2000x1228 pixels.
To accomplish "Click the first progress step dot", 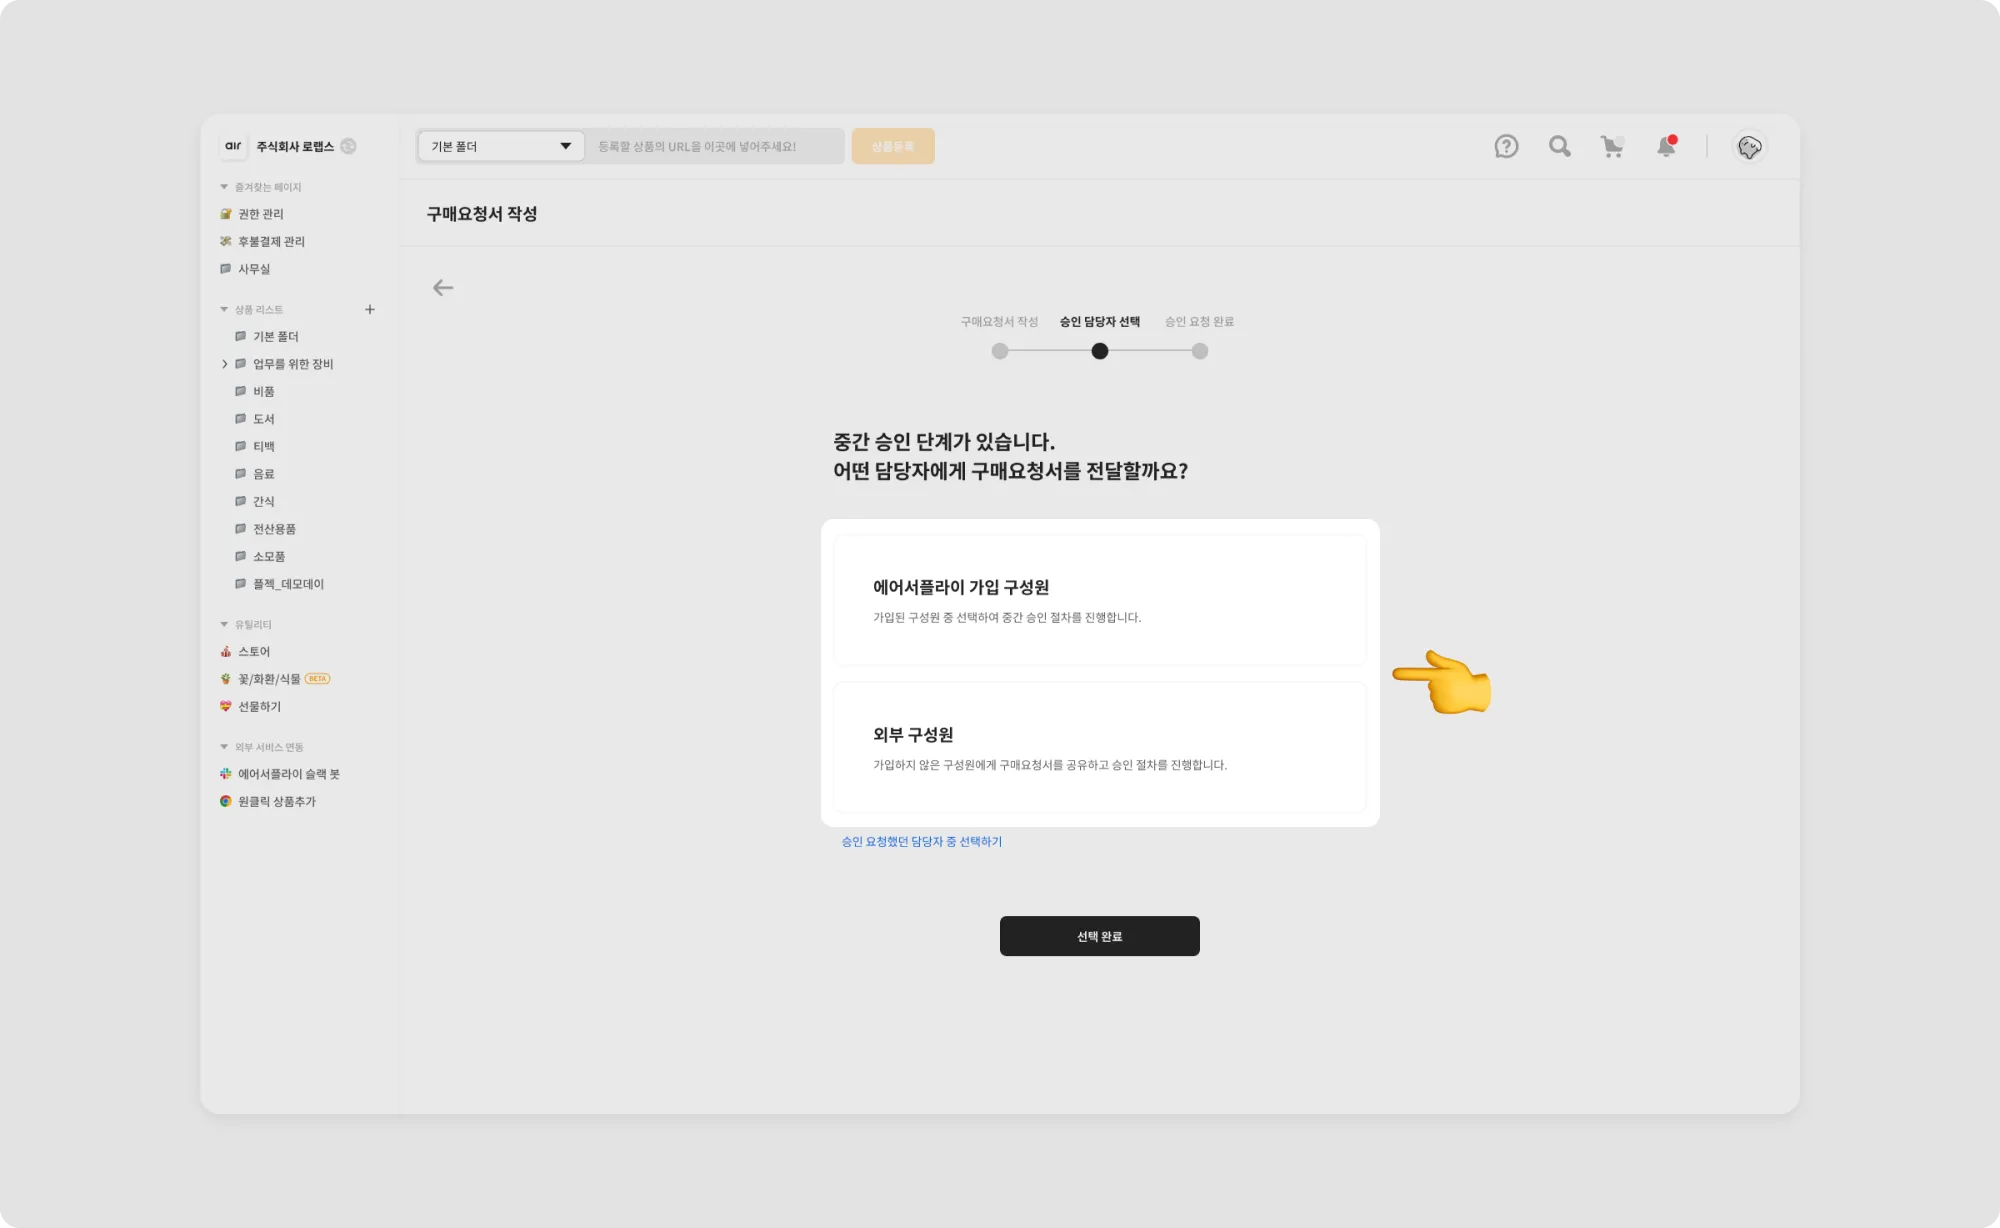I will click(1000, 351).
